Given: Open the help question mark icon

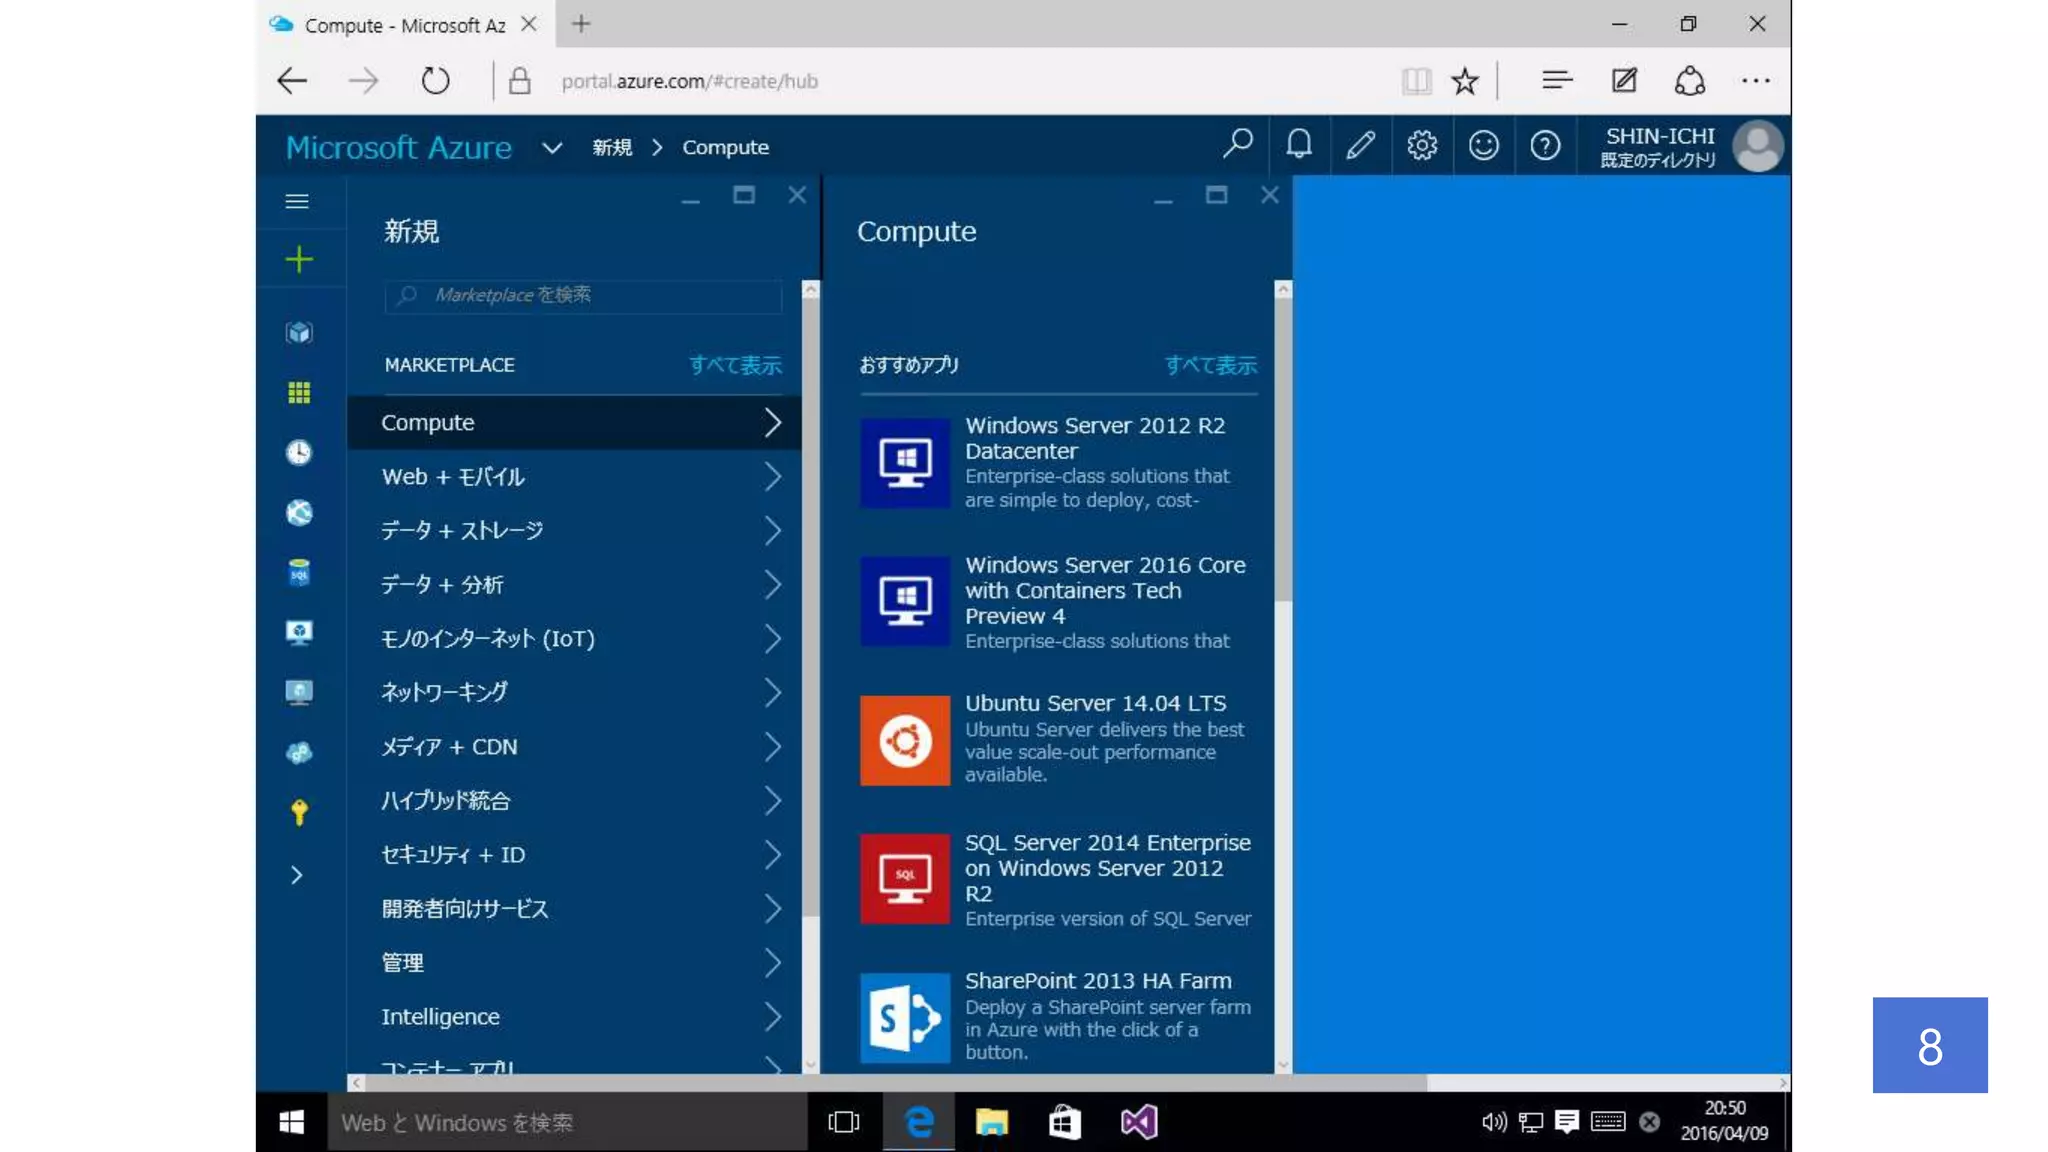Looking at the screenshot, I should click(1545, 146).
